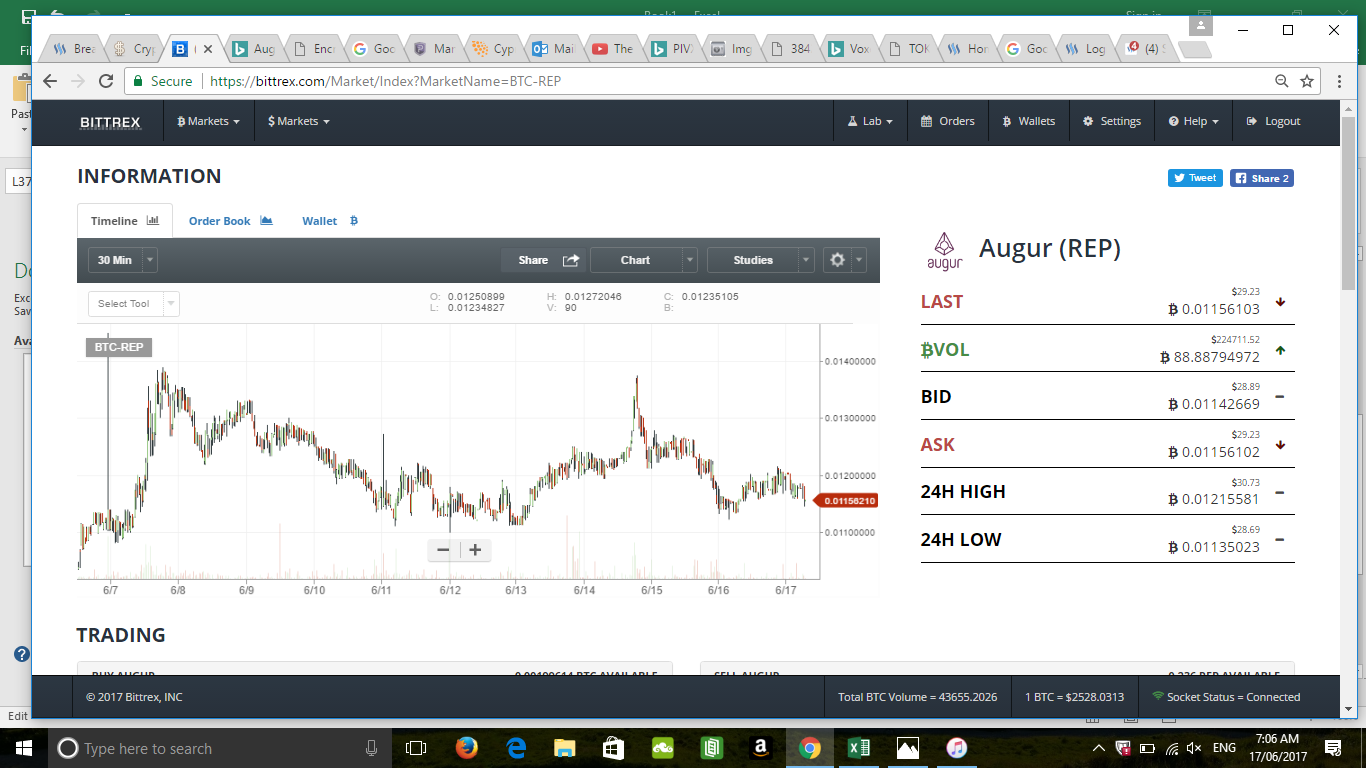Click the green up arrow beside BVOL

[x=1280, y=351]
